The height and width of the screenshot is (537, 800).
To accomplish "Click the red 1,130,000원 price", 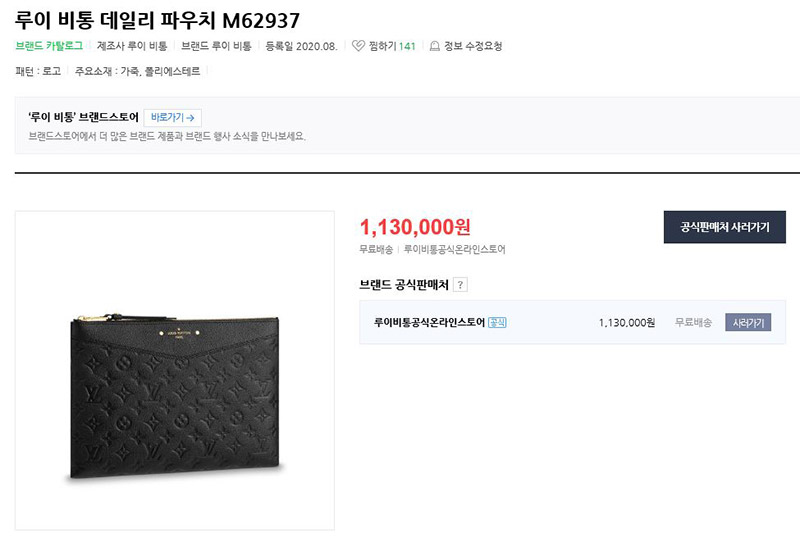I will 415,227.
